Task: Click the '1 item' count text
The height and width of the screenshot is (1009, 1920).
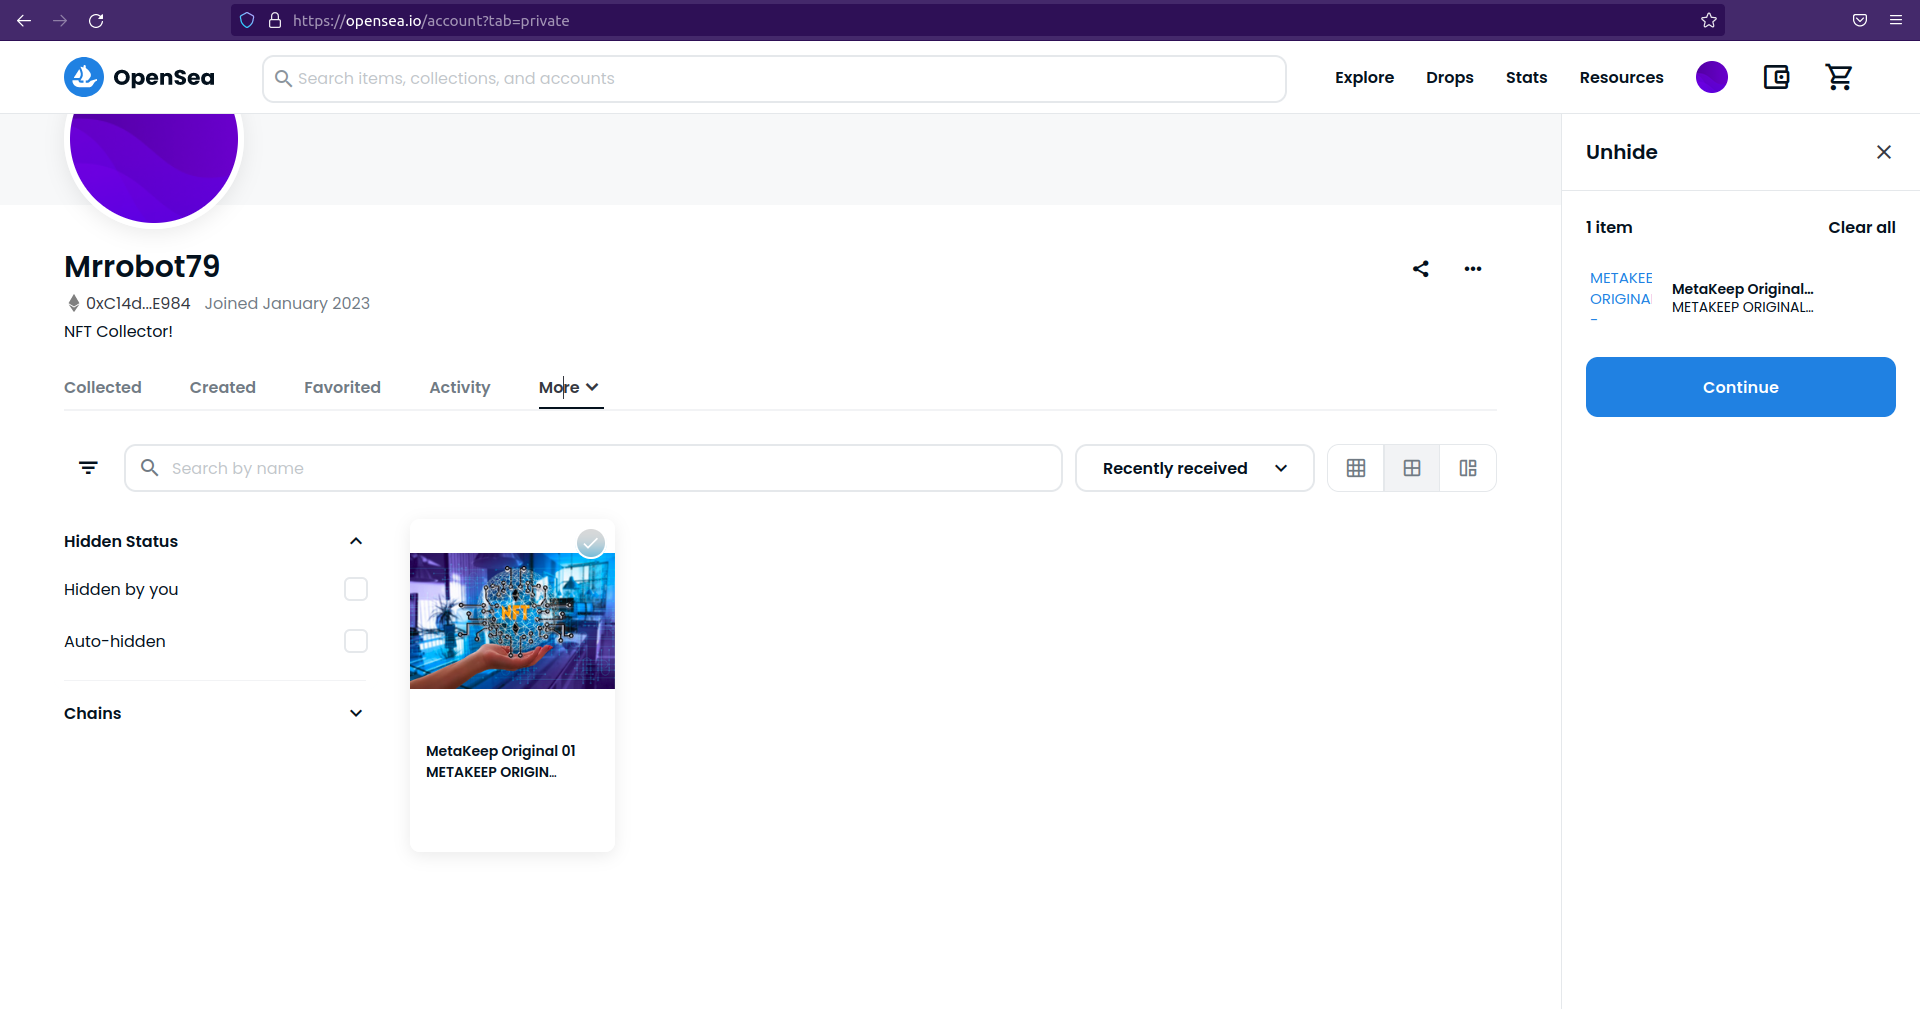Action: [1609, 227]
